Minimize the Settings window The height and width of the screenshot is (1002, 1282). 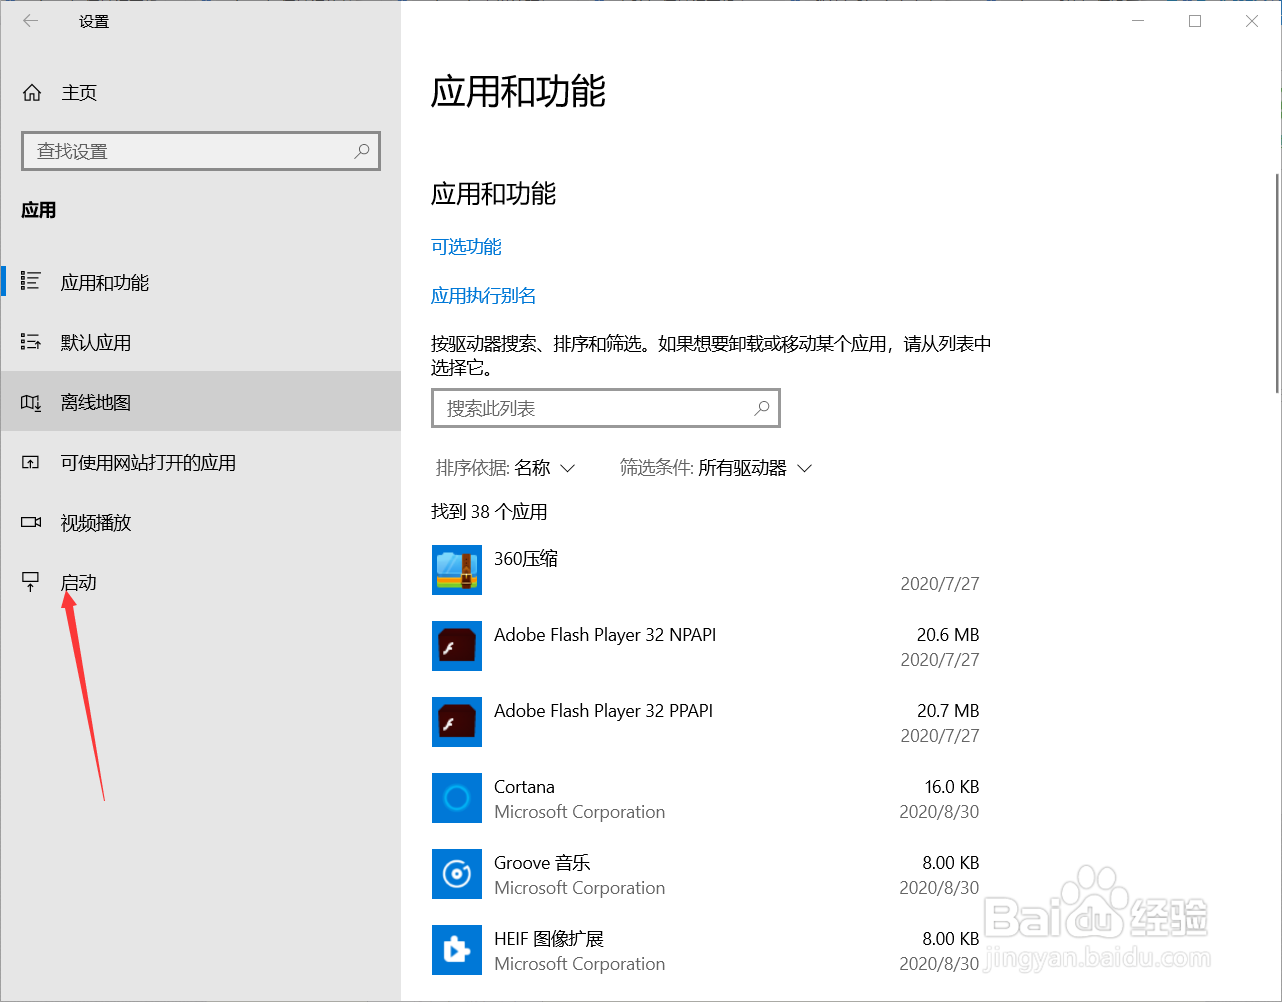pos(1138,21)
